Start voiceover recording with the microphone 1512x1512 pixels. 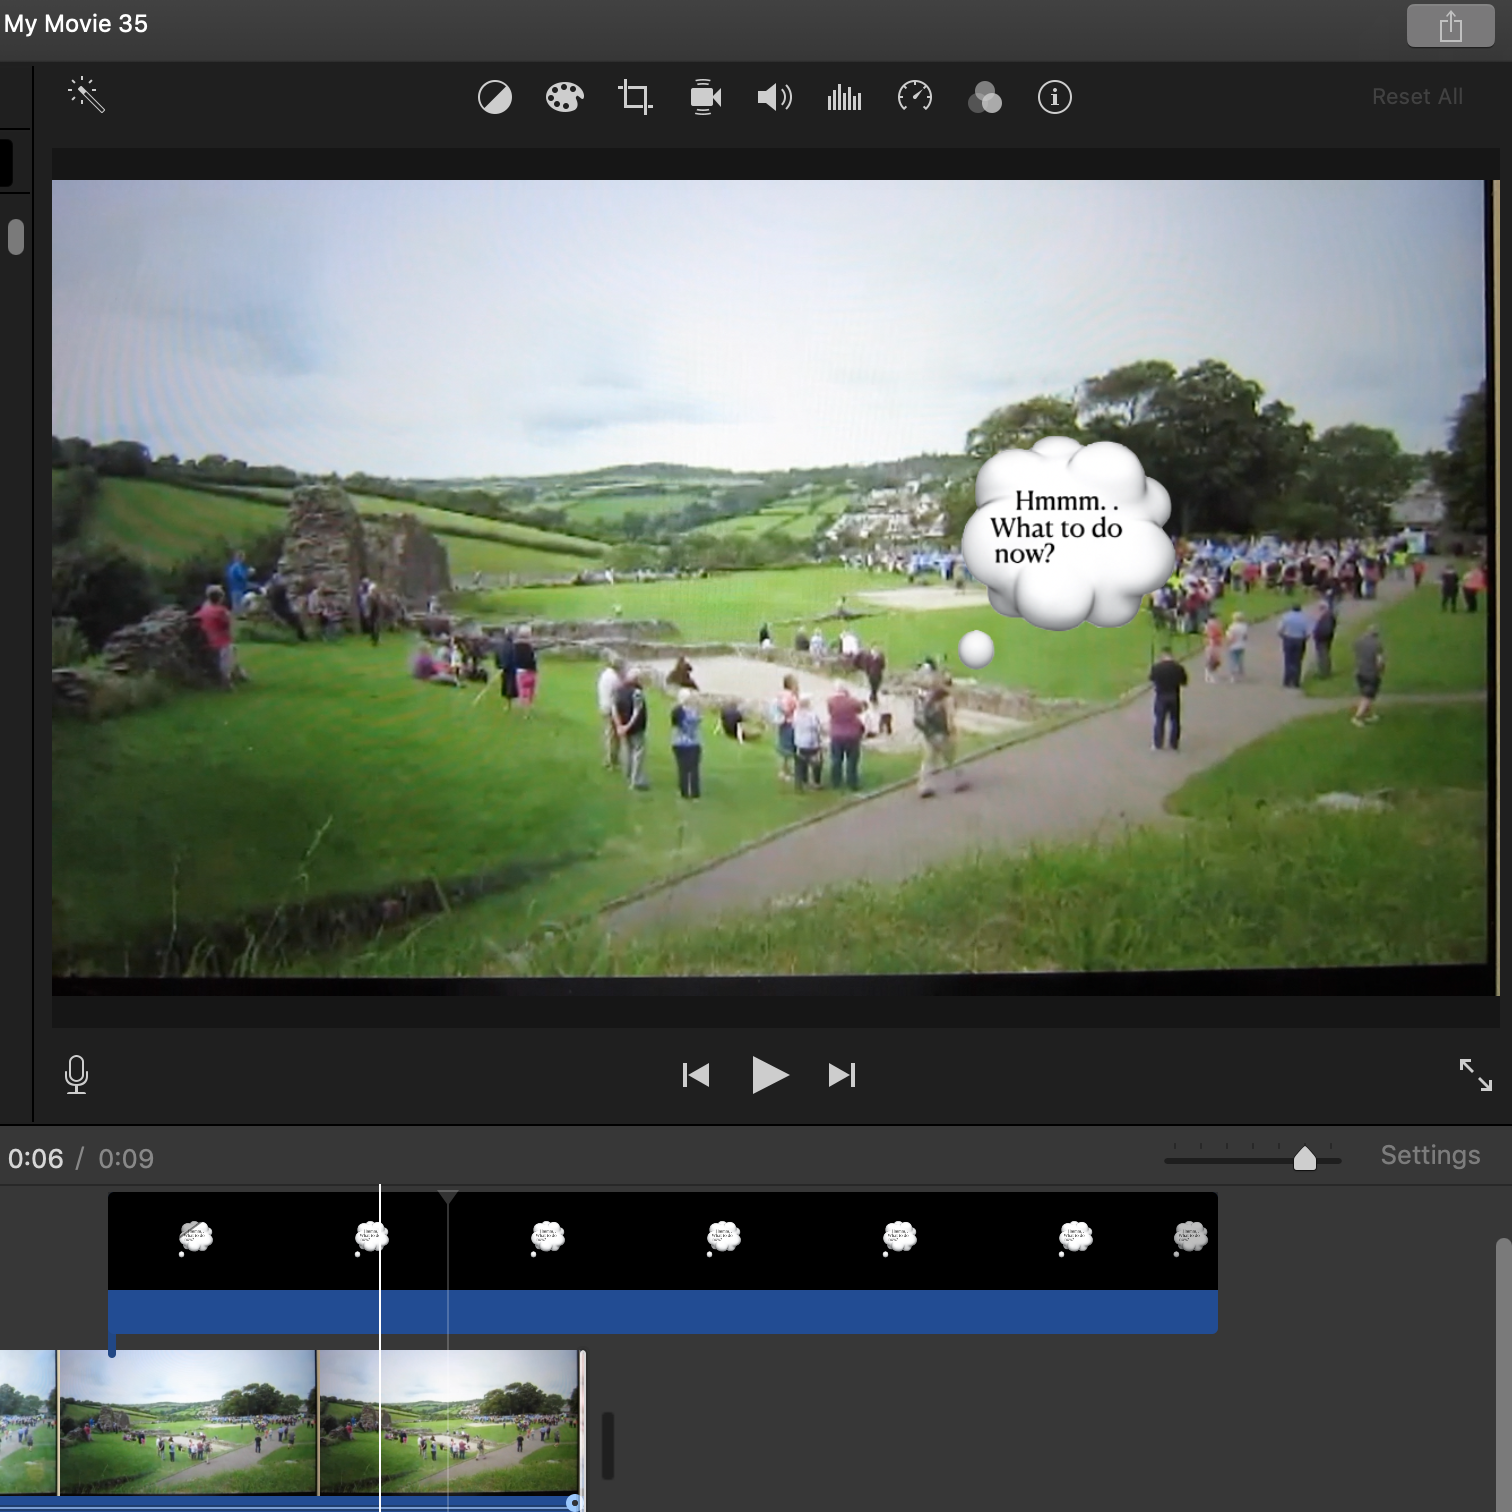[77, 1075]
